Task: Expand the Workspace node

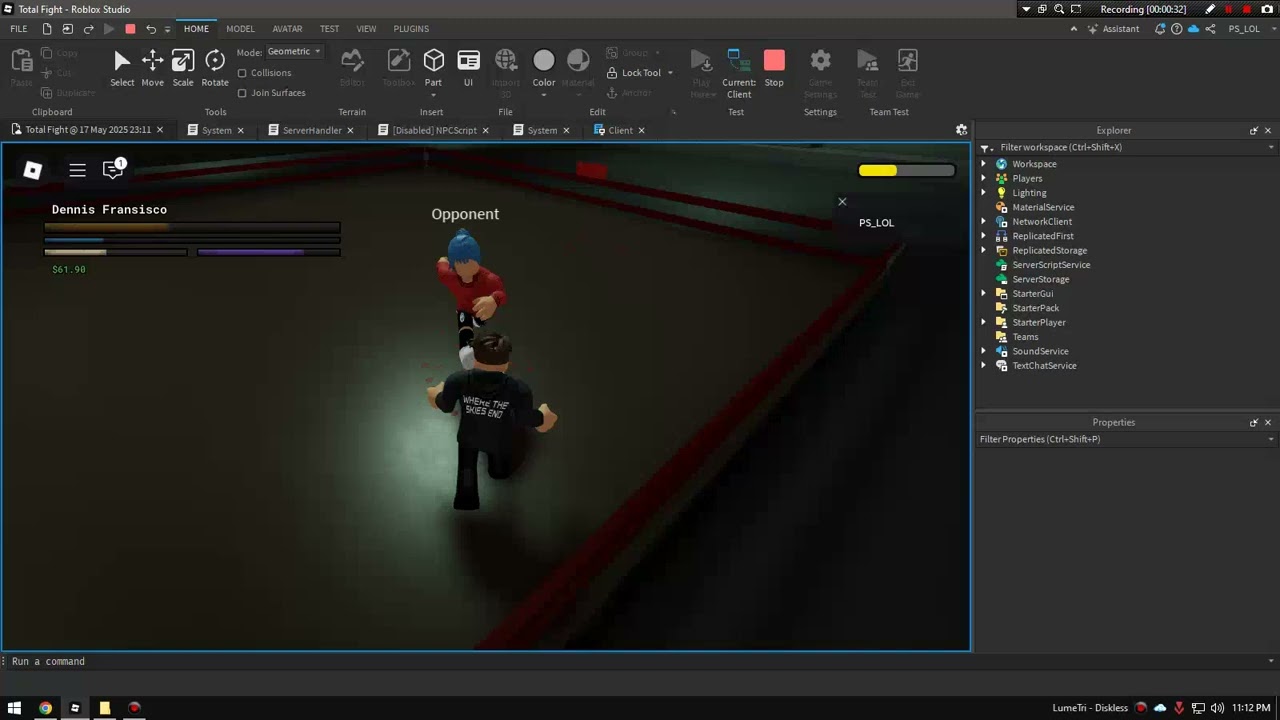Action: 984,164
